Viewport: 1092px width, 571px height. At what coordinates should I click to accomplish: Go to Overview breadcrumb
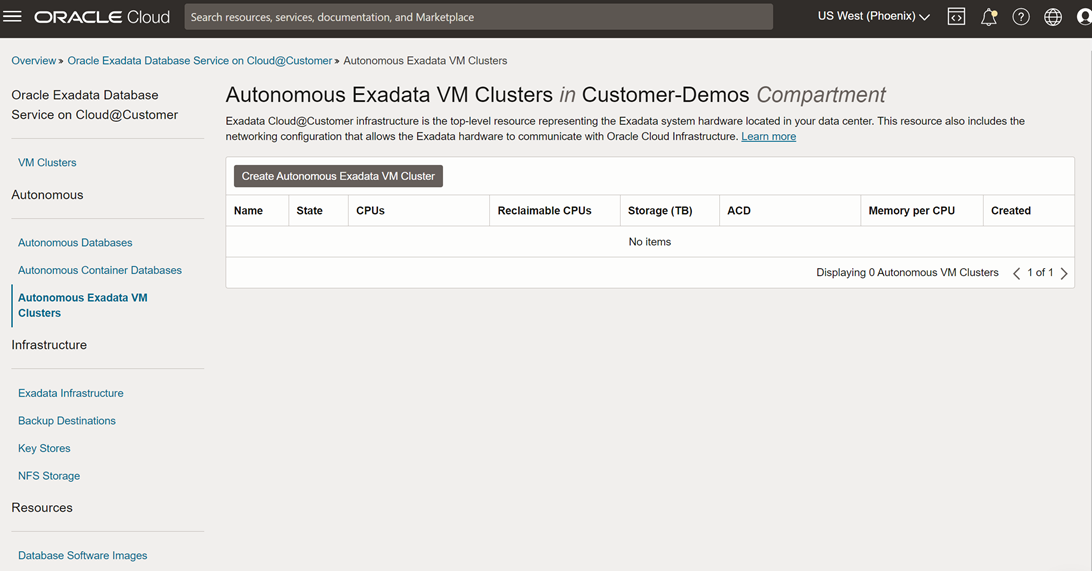(x=33, y=61)
